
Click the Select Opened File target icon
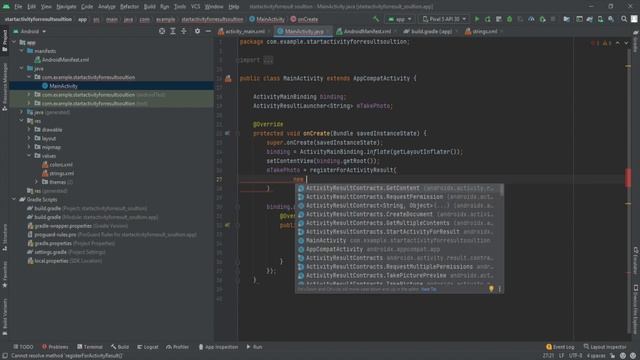tap(162, 31)
